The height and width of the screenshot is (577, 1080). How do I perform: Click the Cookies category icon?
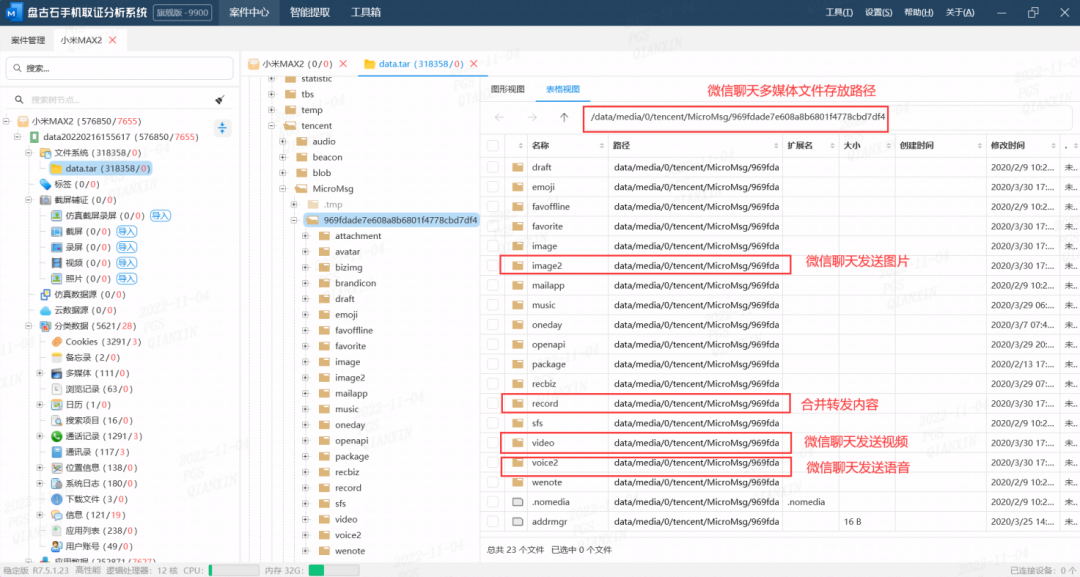(x=56, y=342)
